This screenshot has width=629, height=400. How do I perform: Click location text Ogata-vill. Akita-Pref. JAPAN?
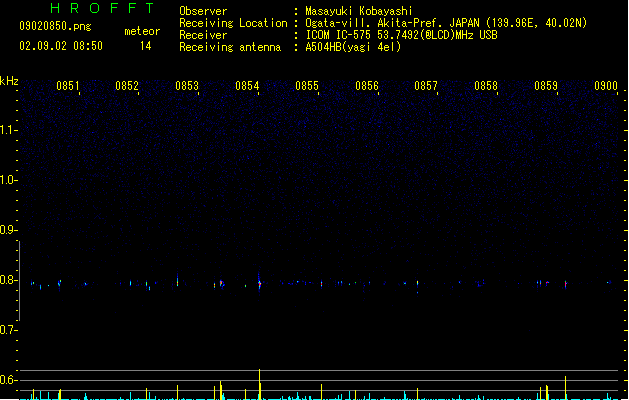coord(392,23)
